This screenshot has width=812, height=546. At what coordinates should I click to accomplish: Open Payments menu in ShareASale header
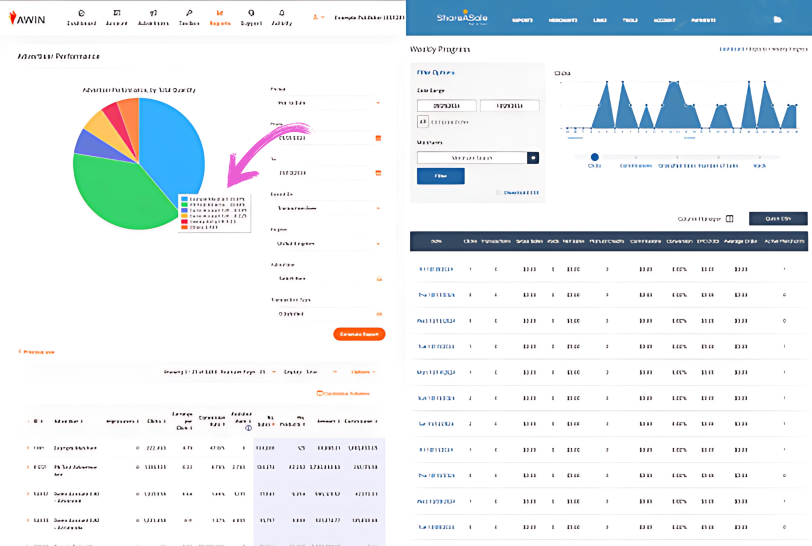click(703, 20)
